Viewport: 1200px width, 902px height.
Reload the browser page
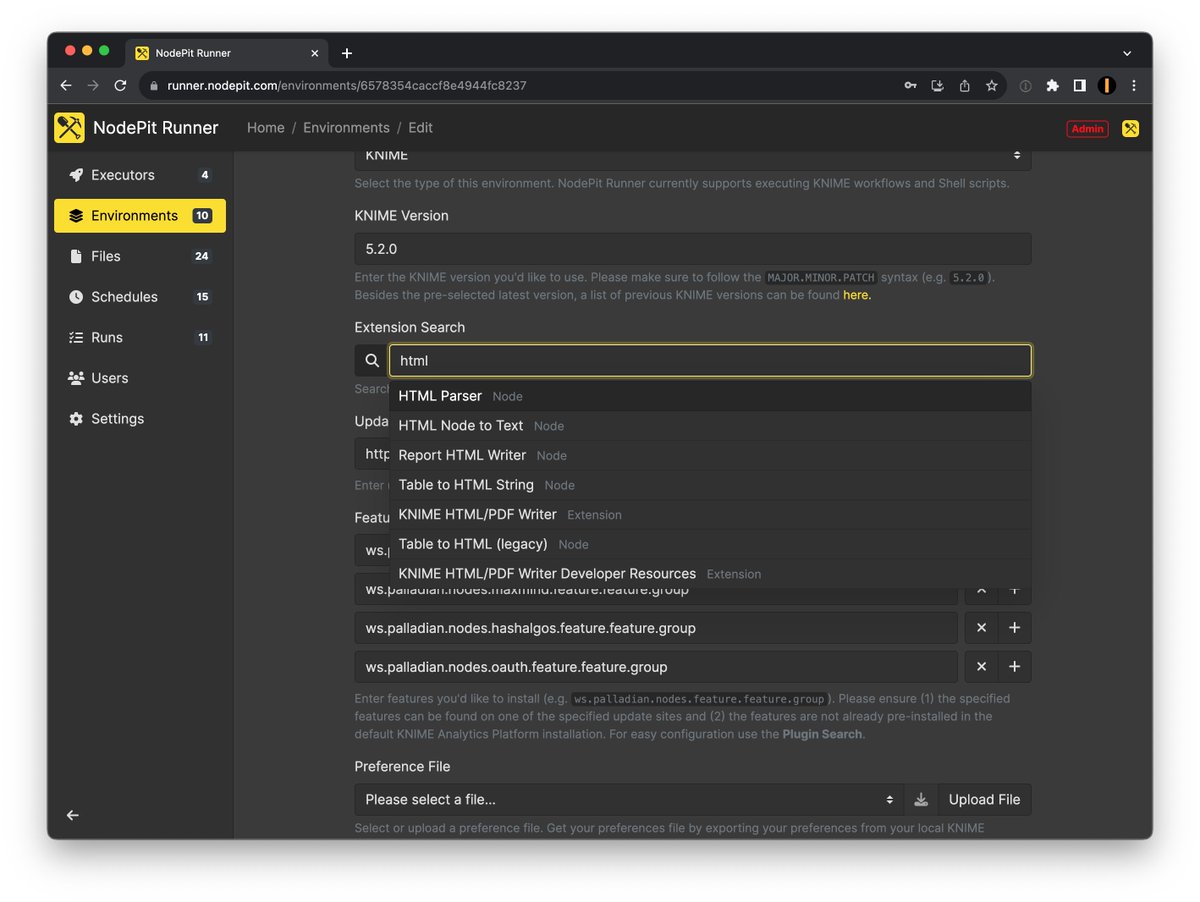(120, 86)
